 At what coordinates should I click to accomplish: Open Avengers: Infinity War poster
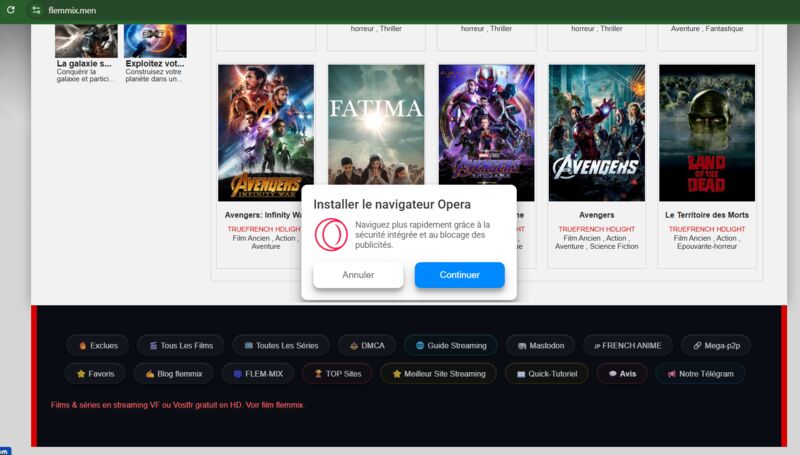[266, 133]
